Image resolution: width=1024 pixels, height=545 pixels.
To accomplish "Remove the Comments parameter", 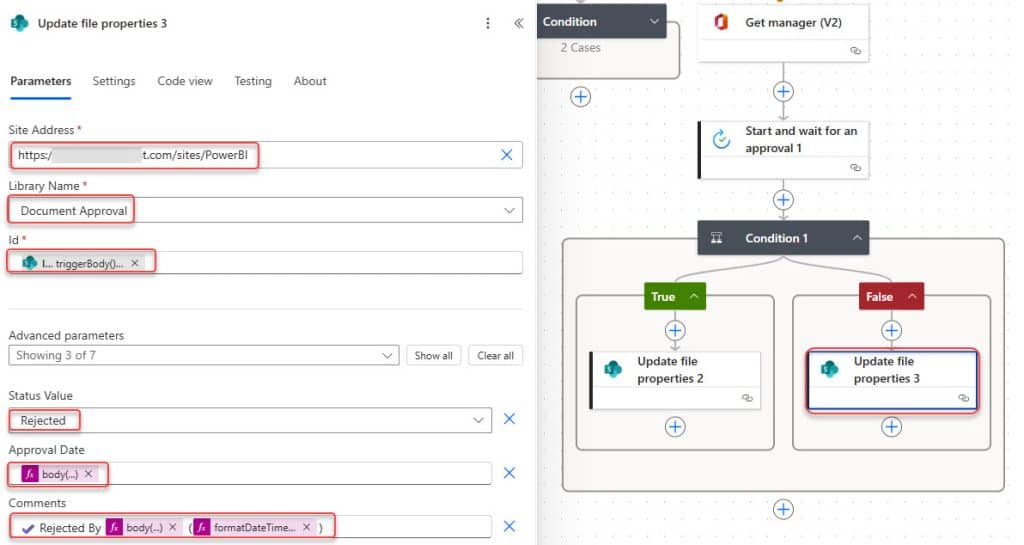I will tap(509, 526).
